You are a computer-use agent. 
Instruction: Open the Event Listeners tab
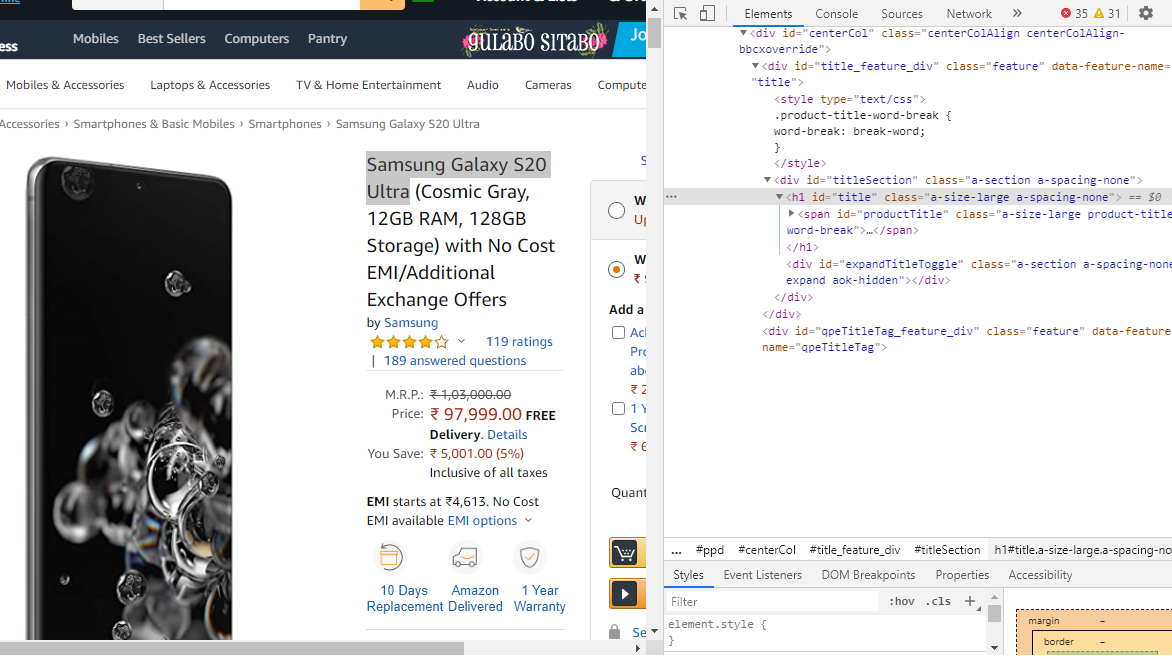click(762, 575)
